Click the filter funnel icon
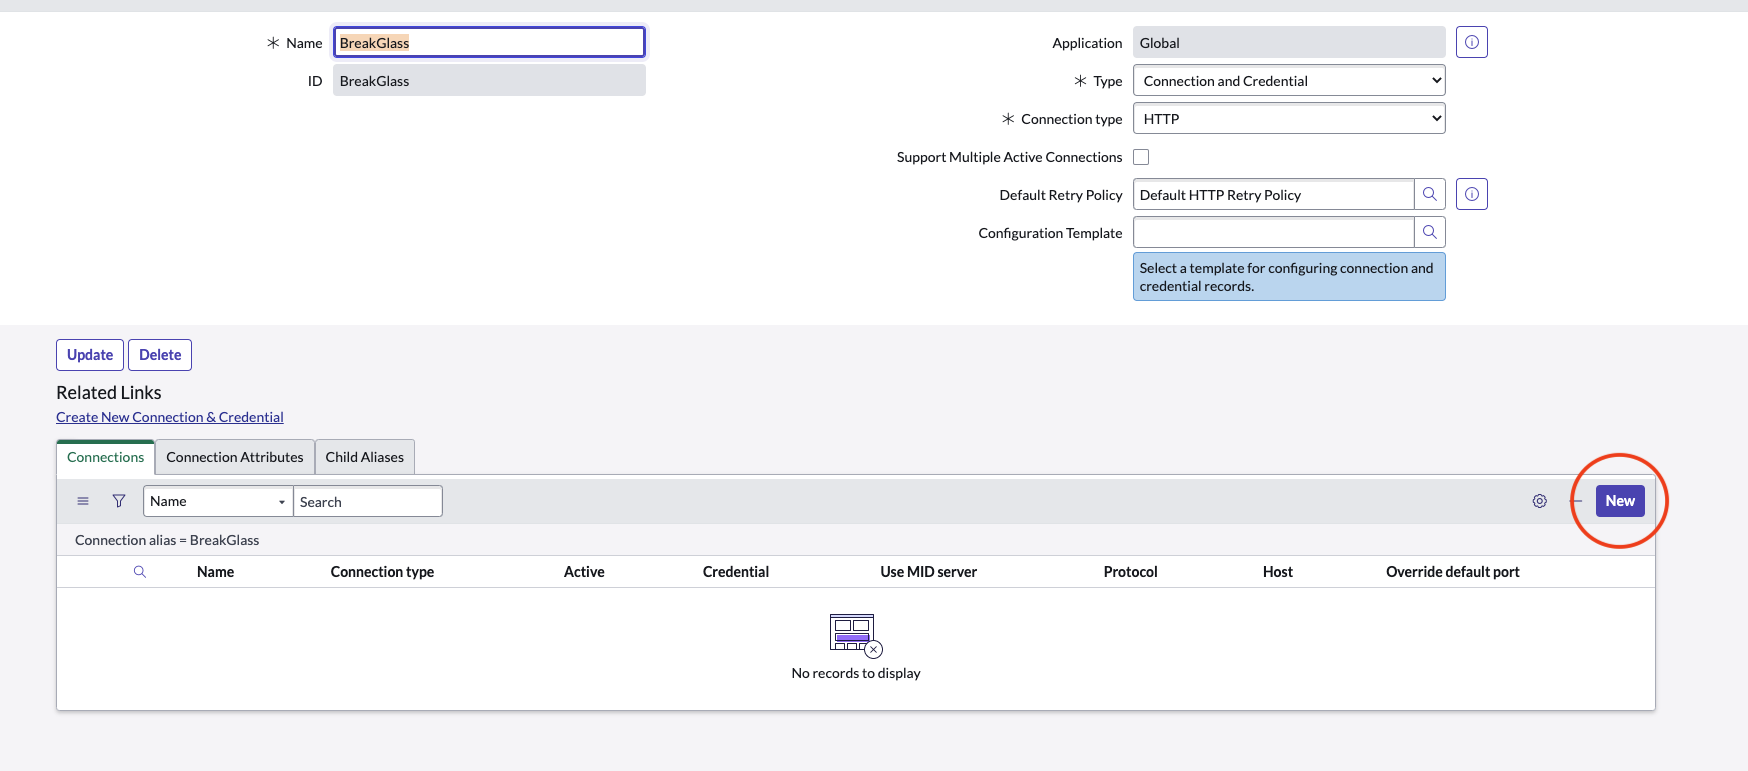 coord(119,501)
